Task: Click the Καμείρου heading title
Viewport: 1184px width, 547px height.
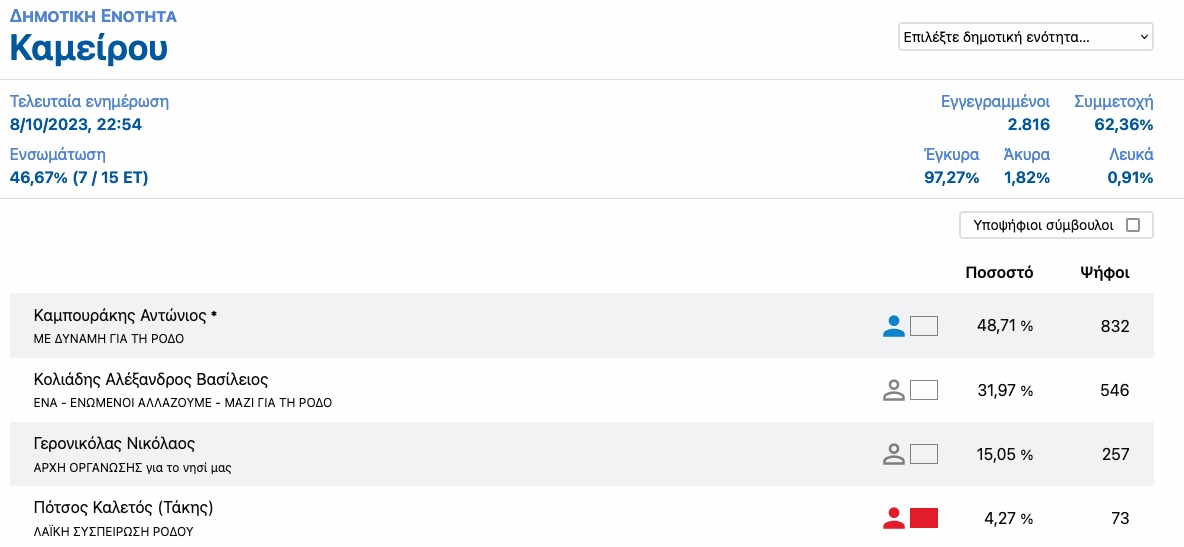Action: tap(88, 48)
